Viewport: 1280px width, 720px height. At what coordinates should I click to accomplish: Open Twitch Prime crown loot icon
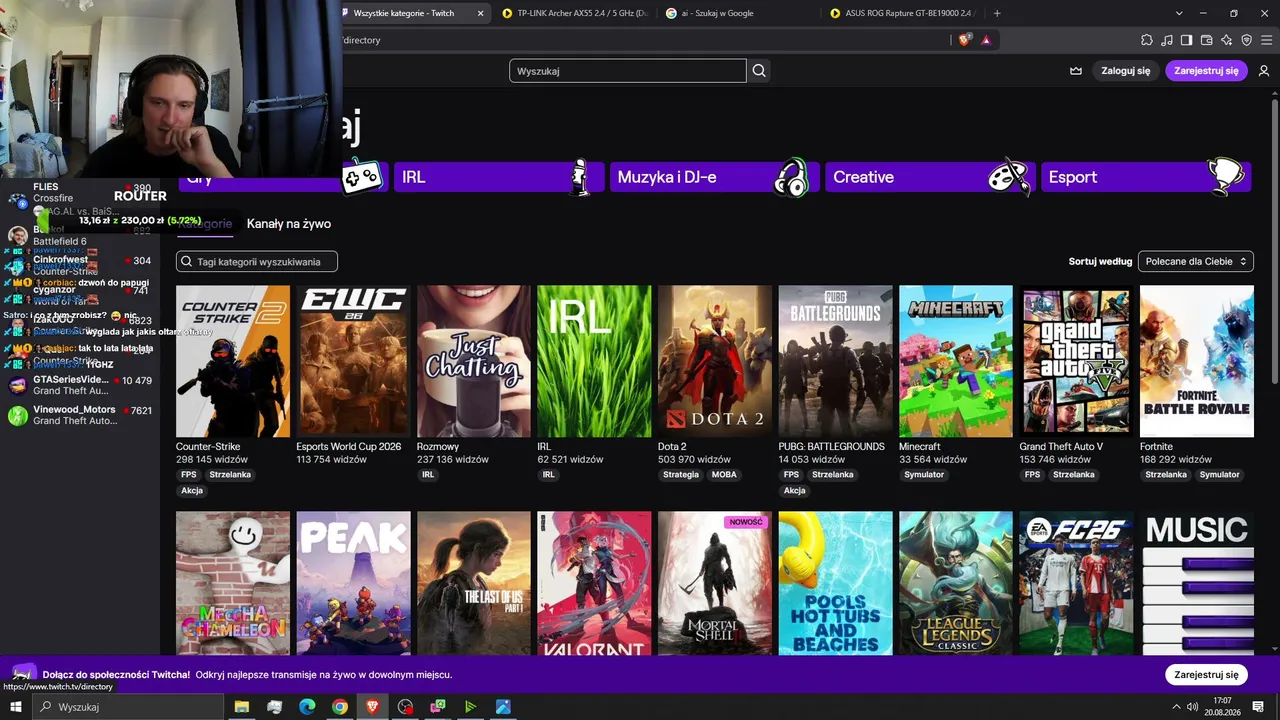click(1076, 71)
